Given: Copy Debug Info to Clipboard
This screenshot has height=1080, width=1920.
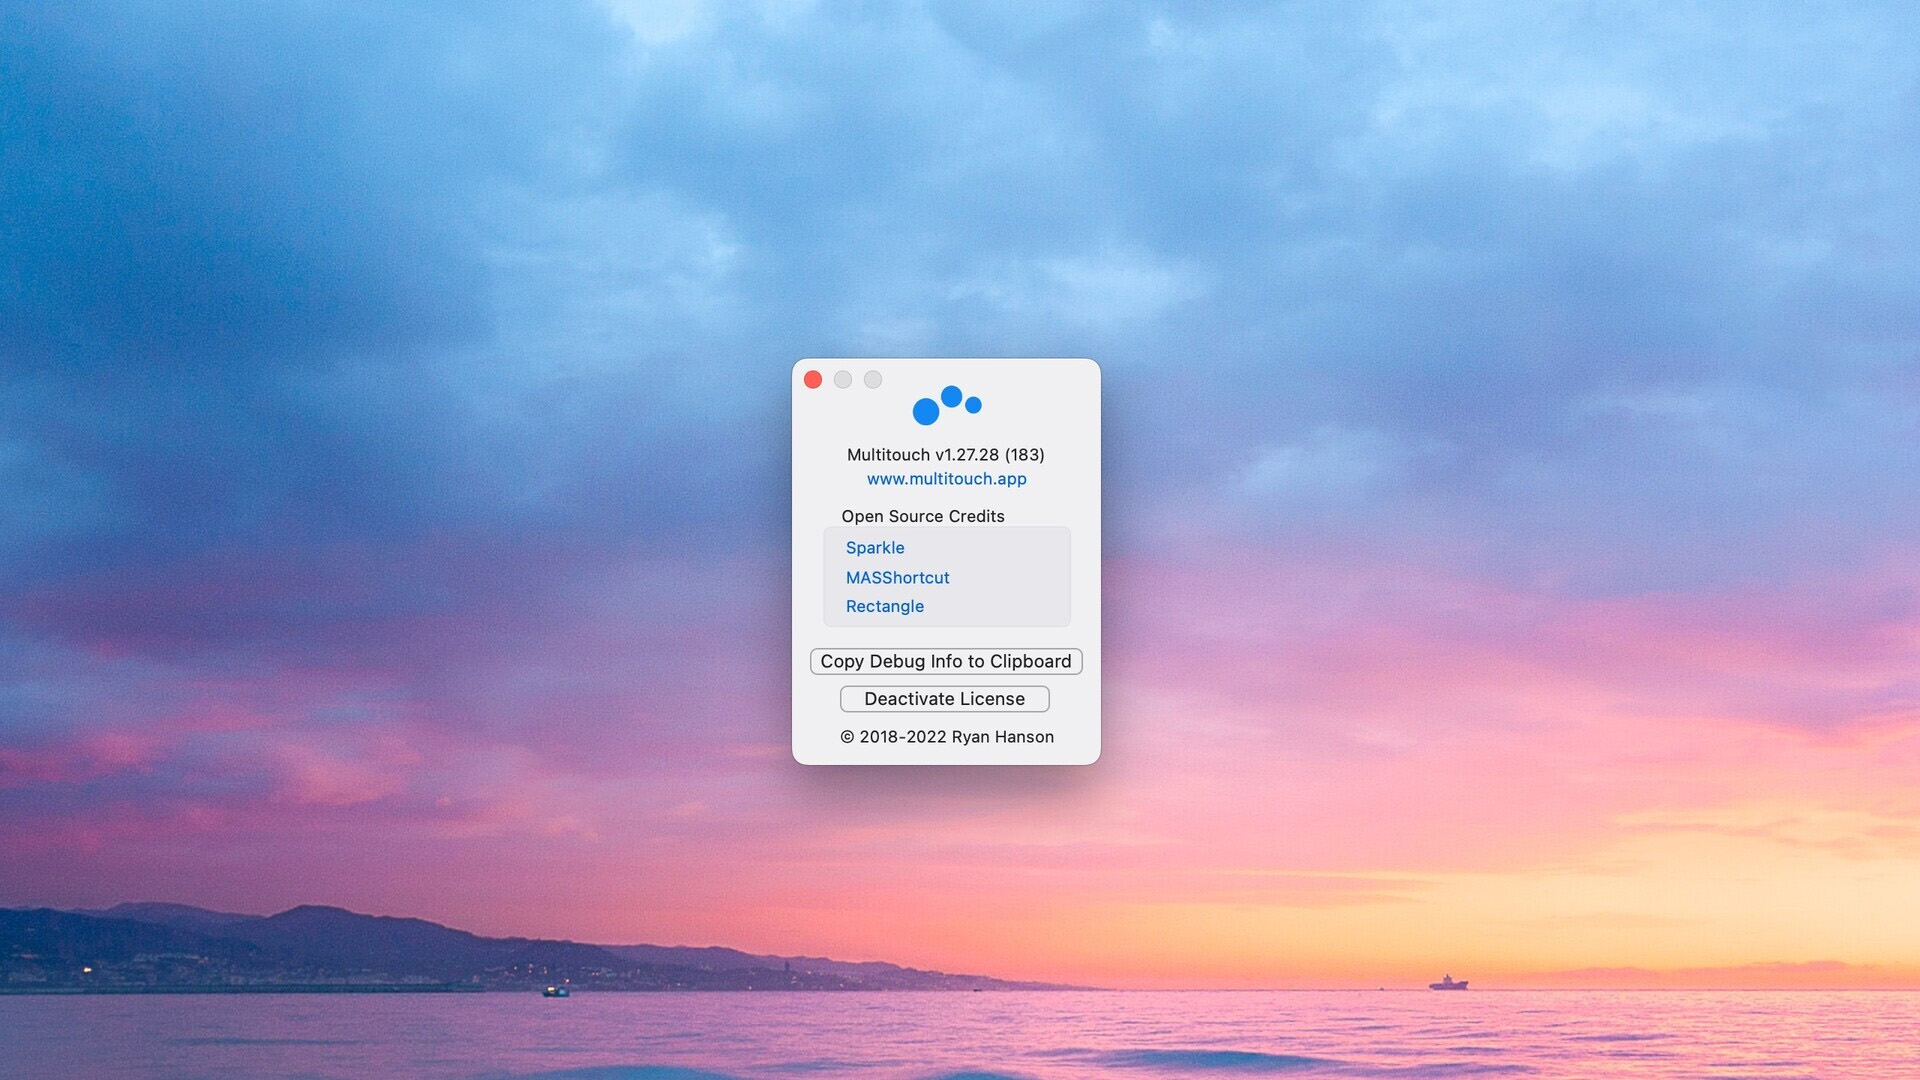Looking at the screenshot, I should 945,661.
